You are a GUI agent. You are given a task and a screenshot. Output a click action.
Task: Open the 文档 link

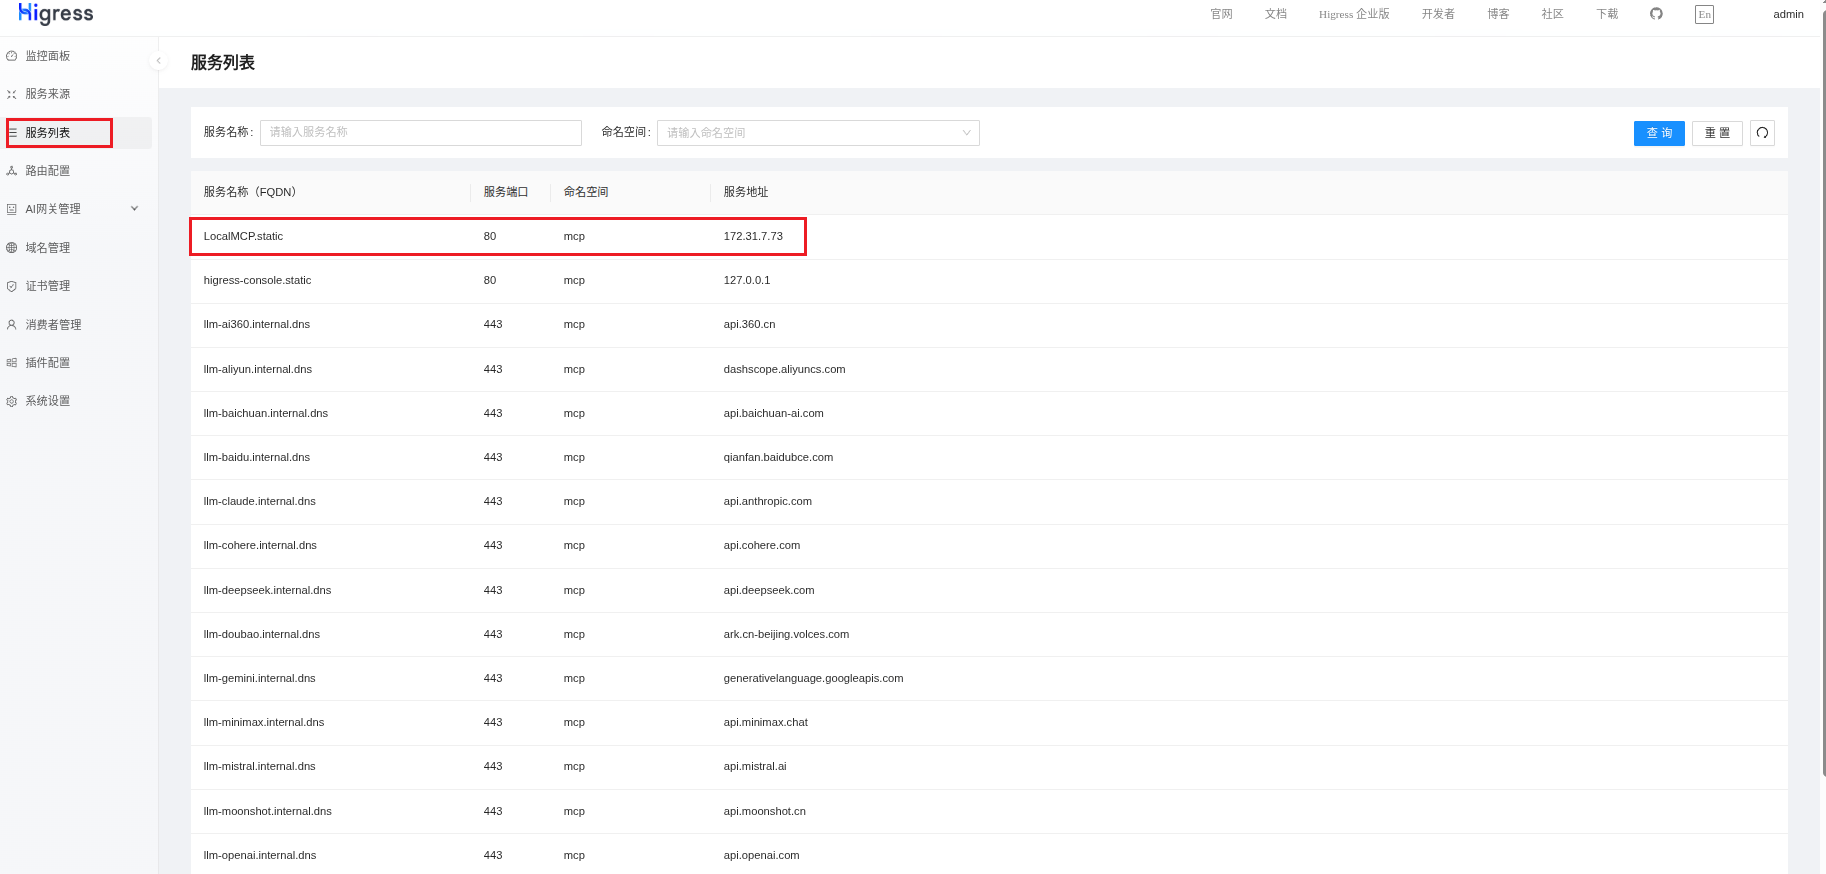(1275, 14)
